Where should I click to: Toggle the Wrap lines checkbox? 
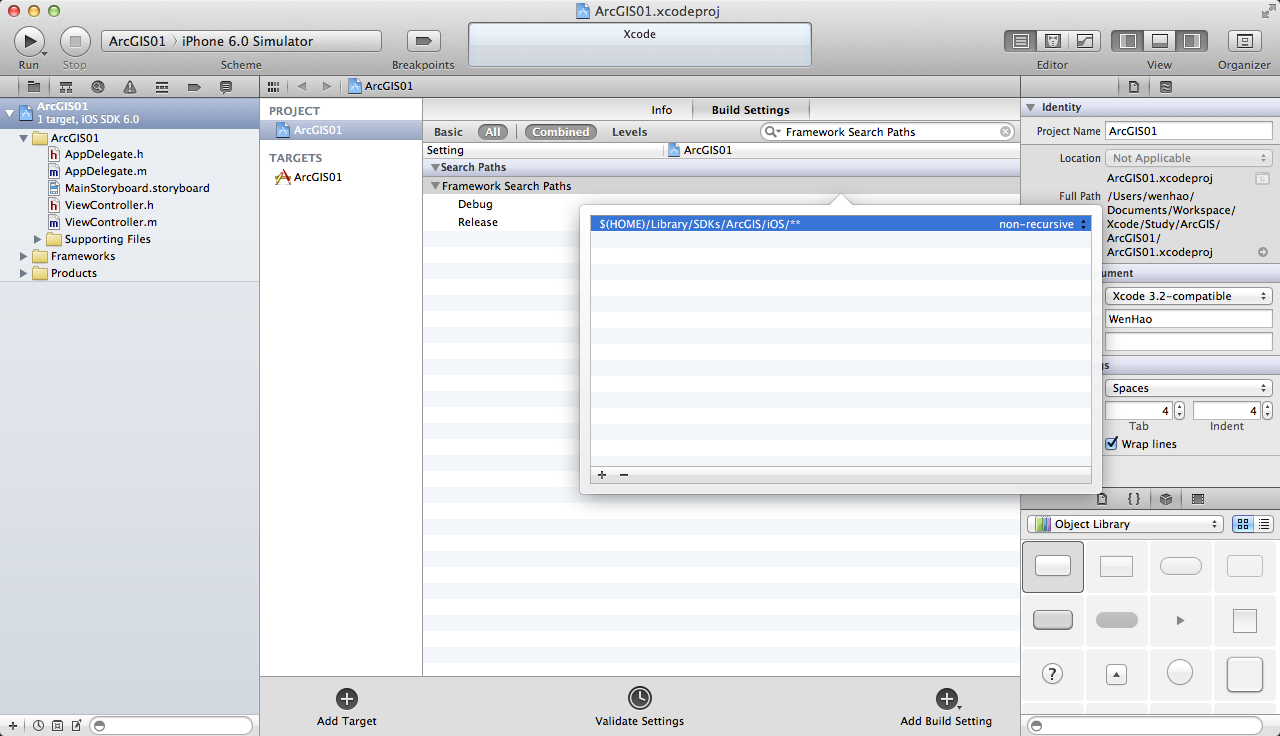[x=1111, y=444]
